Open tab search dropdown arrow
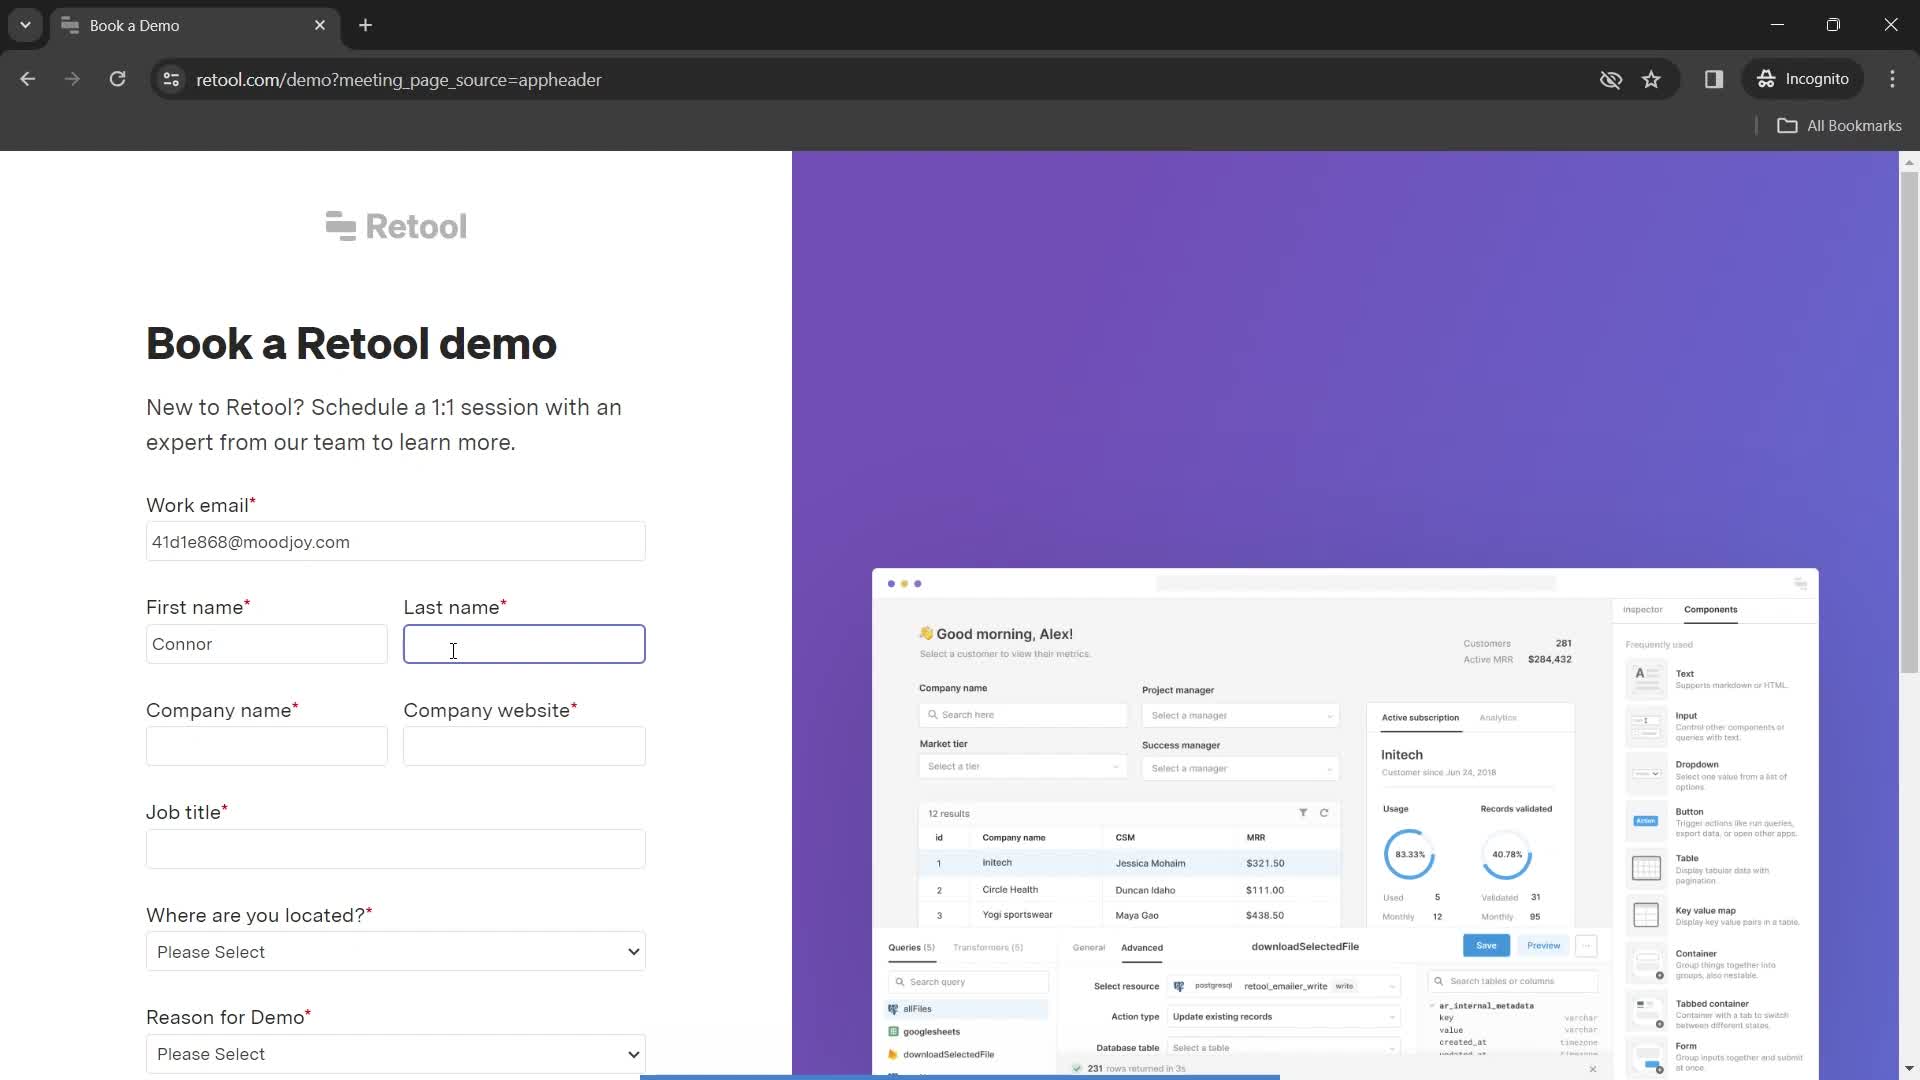Image resolution: width=1920 pixels, height=1080 pixels. coord(25,25)
